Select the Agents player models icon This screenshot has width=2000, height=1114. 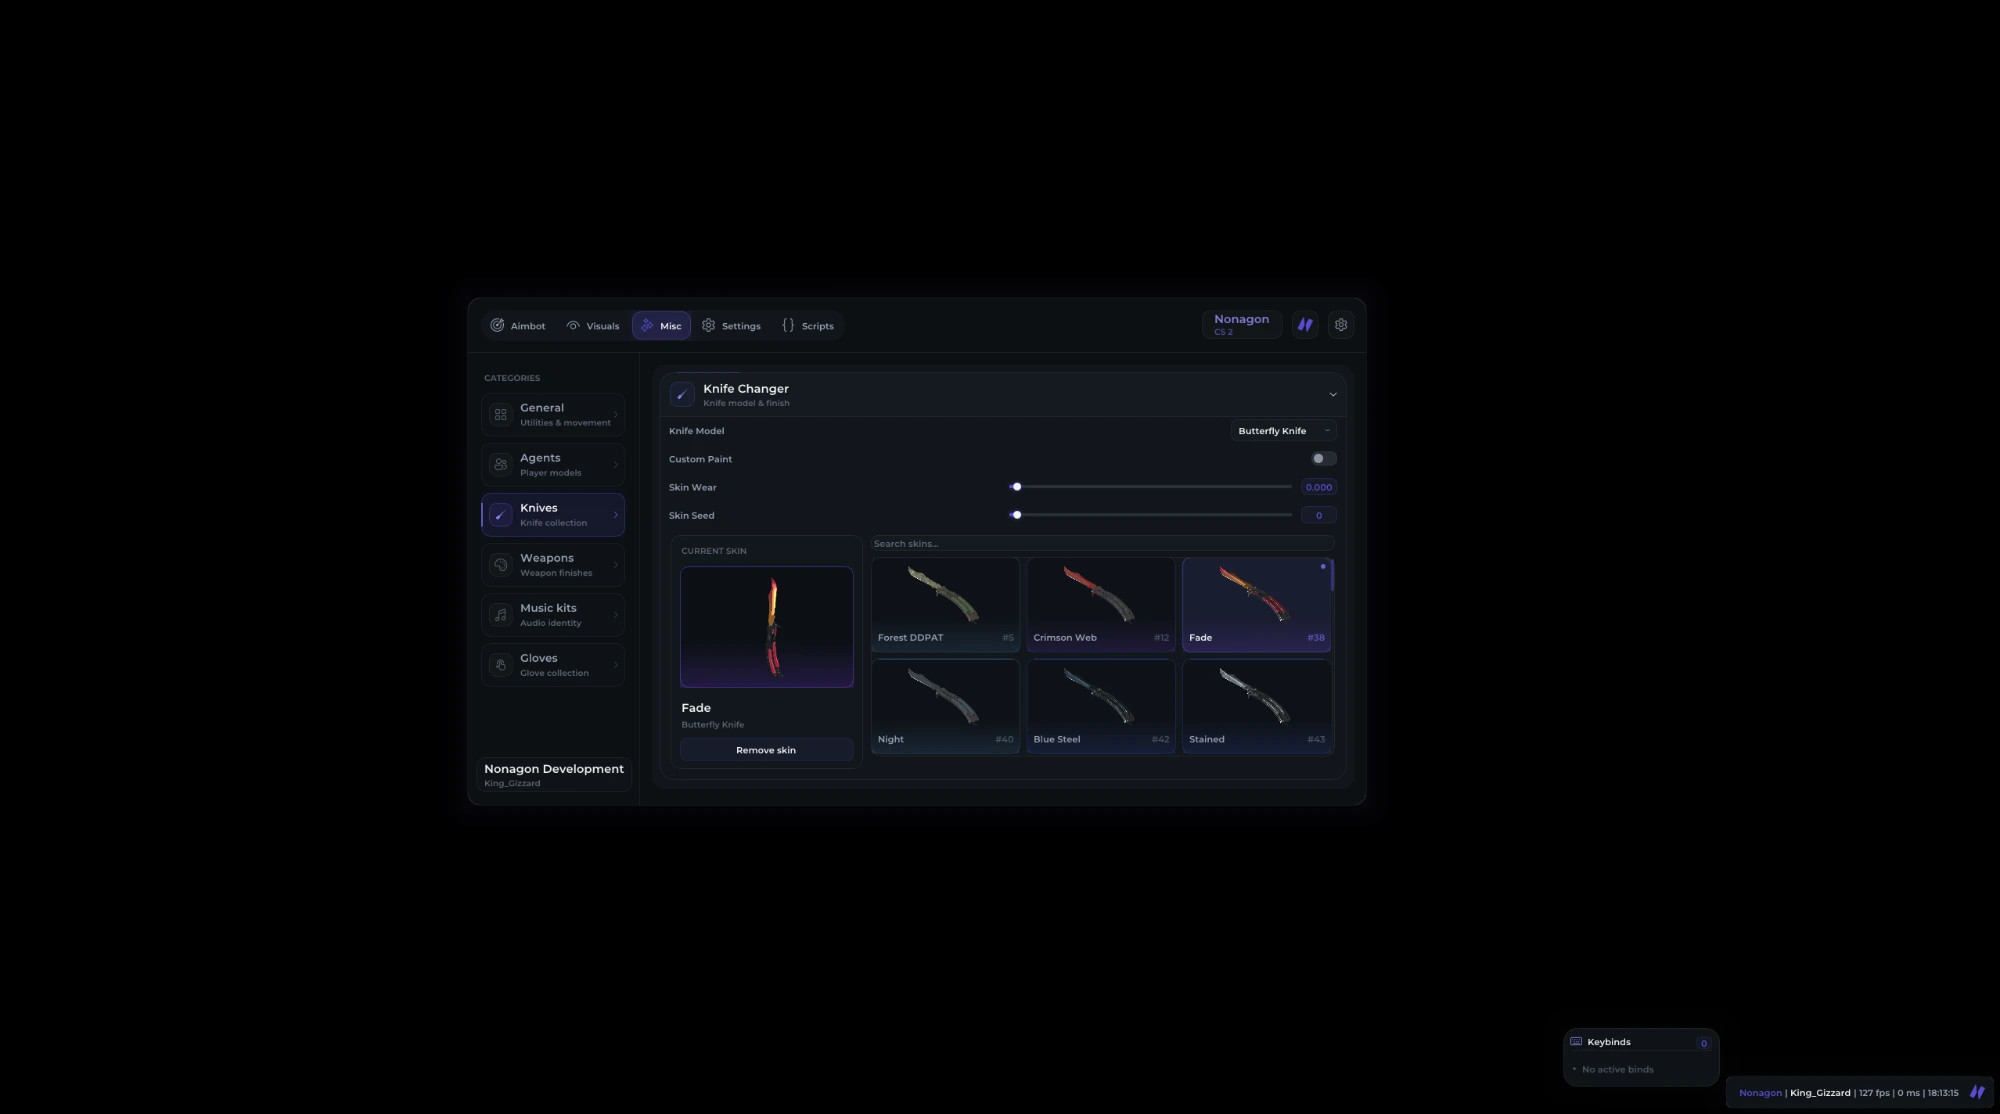coord(501,464)
